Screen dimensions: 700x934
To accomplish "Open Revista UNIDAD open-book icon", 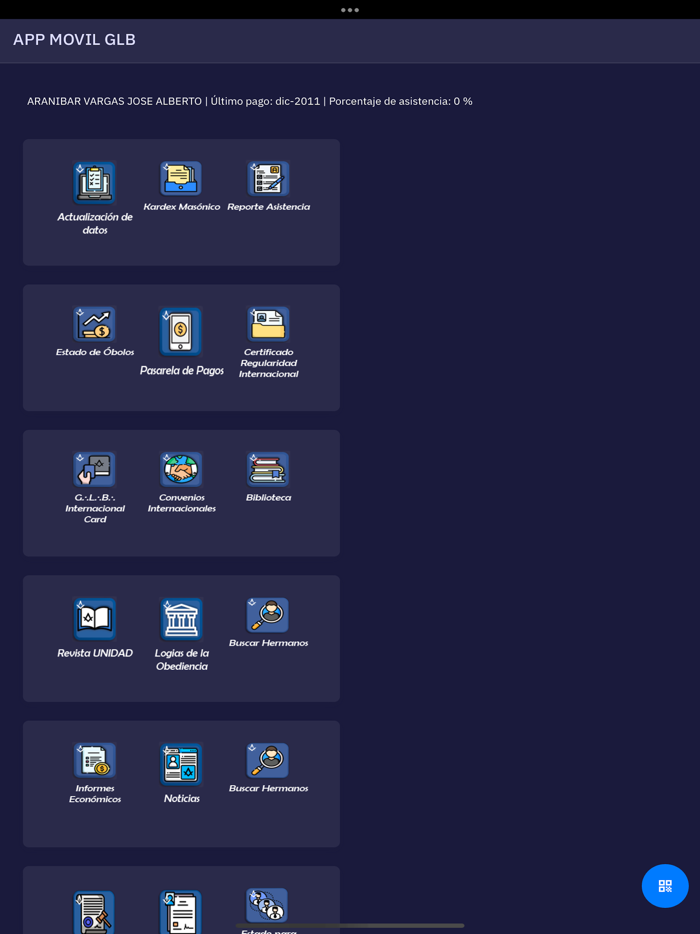I will pyautogui.click(x=94, y=618).
